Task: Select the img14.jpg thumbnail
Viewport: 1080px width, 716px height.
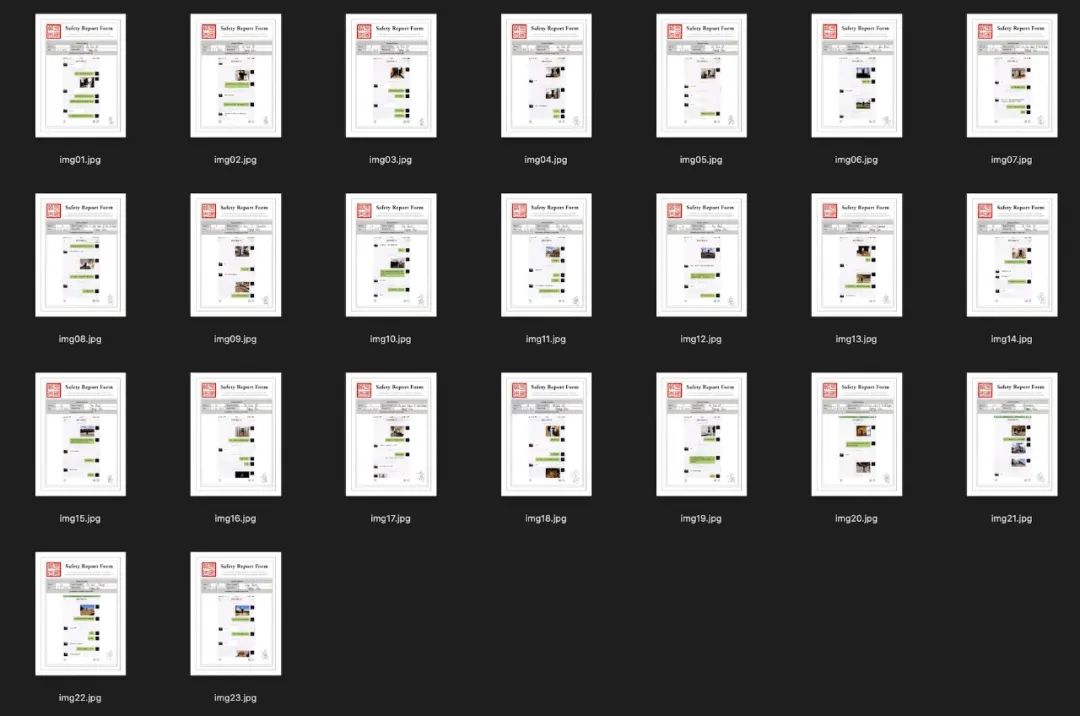Action: pyautogui.click(x=1012, y=255)
